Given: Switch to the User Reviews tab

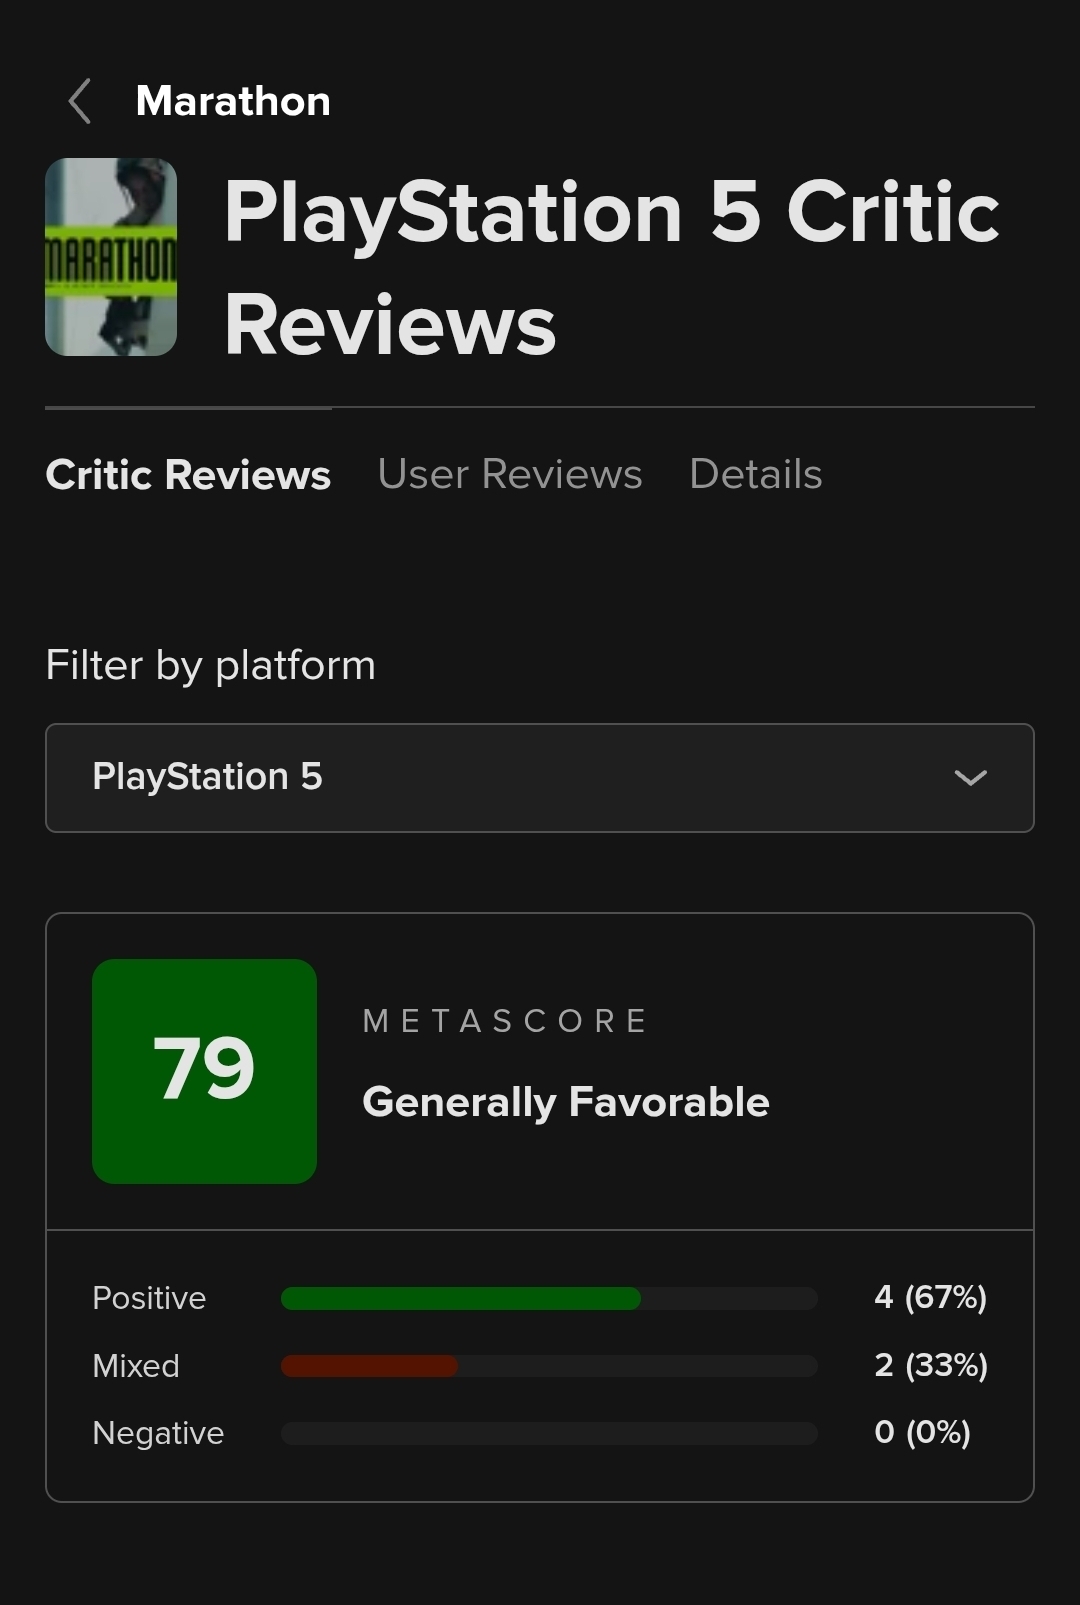Looking at the screenshot, I should click(510, 474).
